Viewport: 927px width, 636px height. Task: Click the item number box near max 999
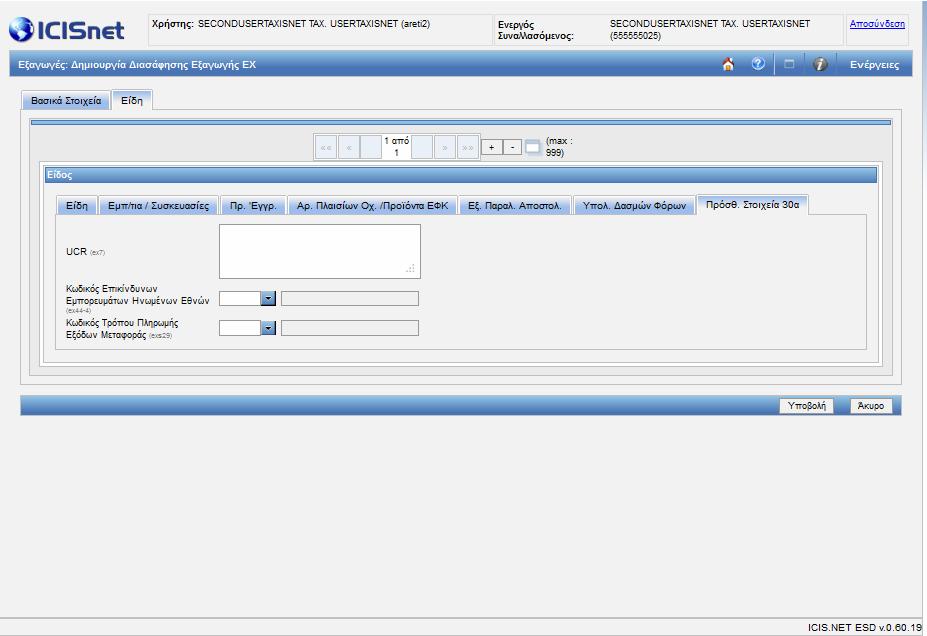pos(533,147)
